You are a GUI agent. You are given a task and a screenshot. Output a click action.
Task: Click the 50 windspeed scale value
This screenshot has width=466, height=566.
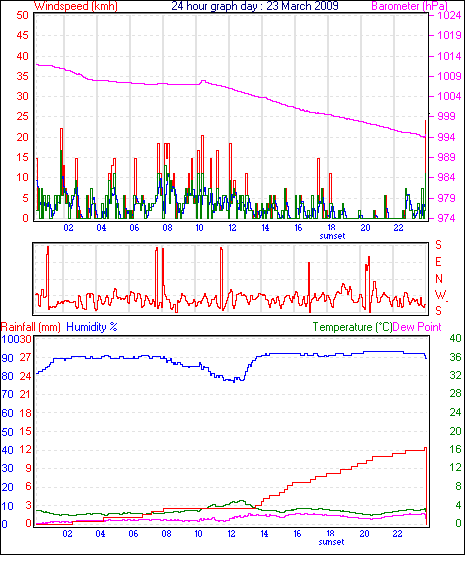(x=22, y=16)
